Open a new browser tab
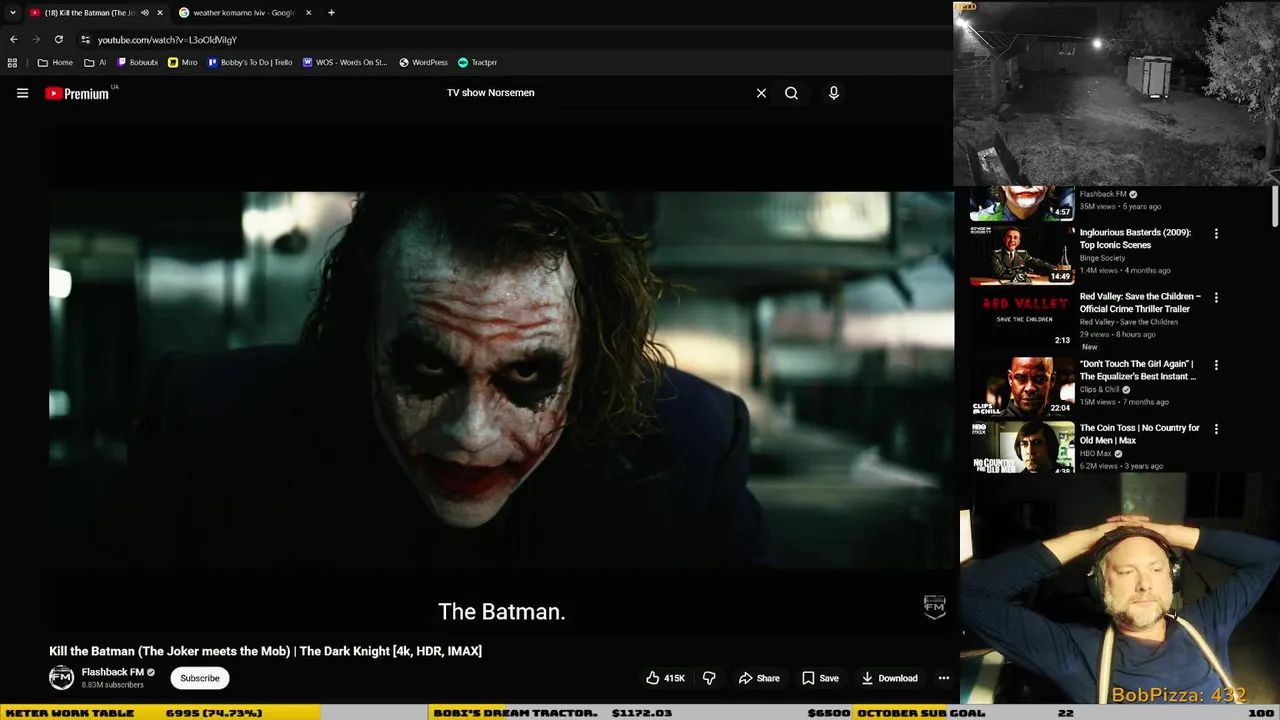The width and height of the screenshot is (1280, 720). (x=332, y=13)
